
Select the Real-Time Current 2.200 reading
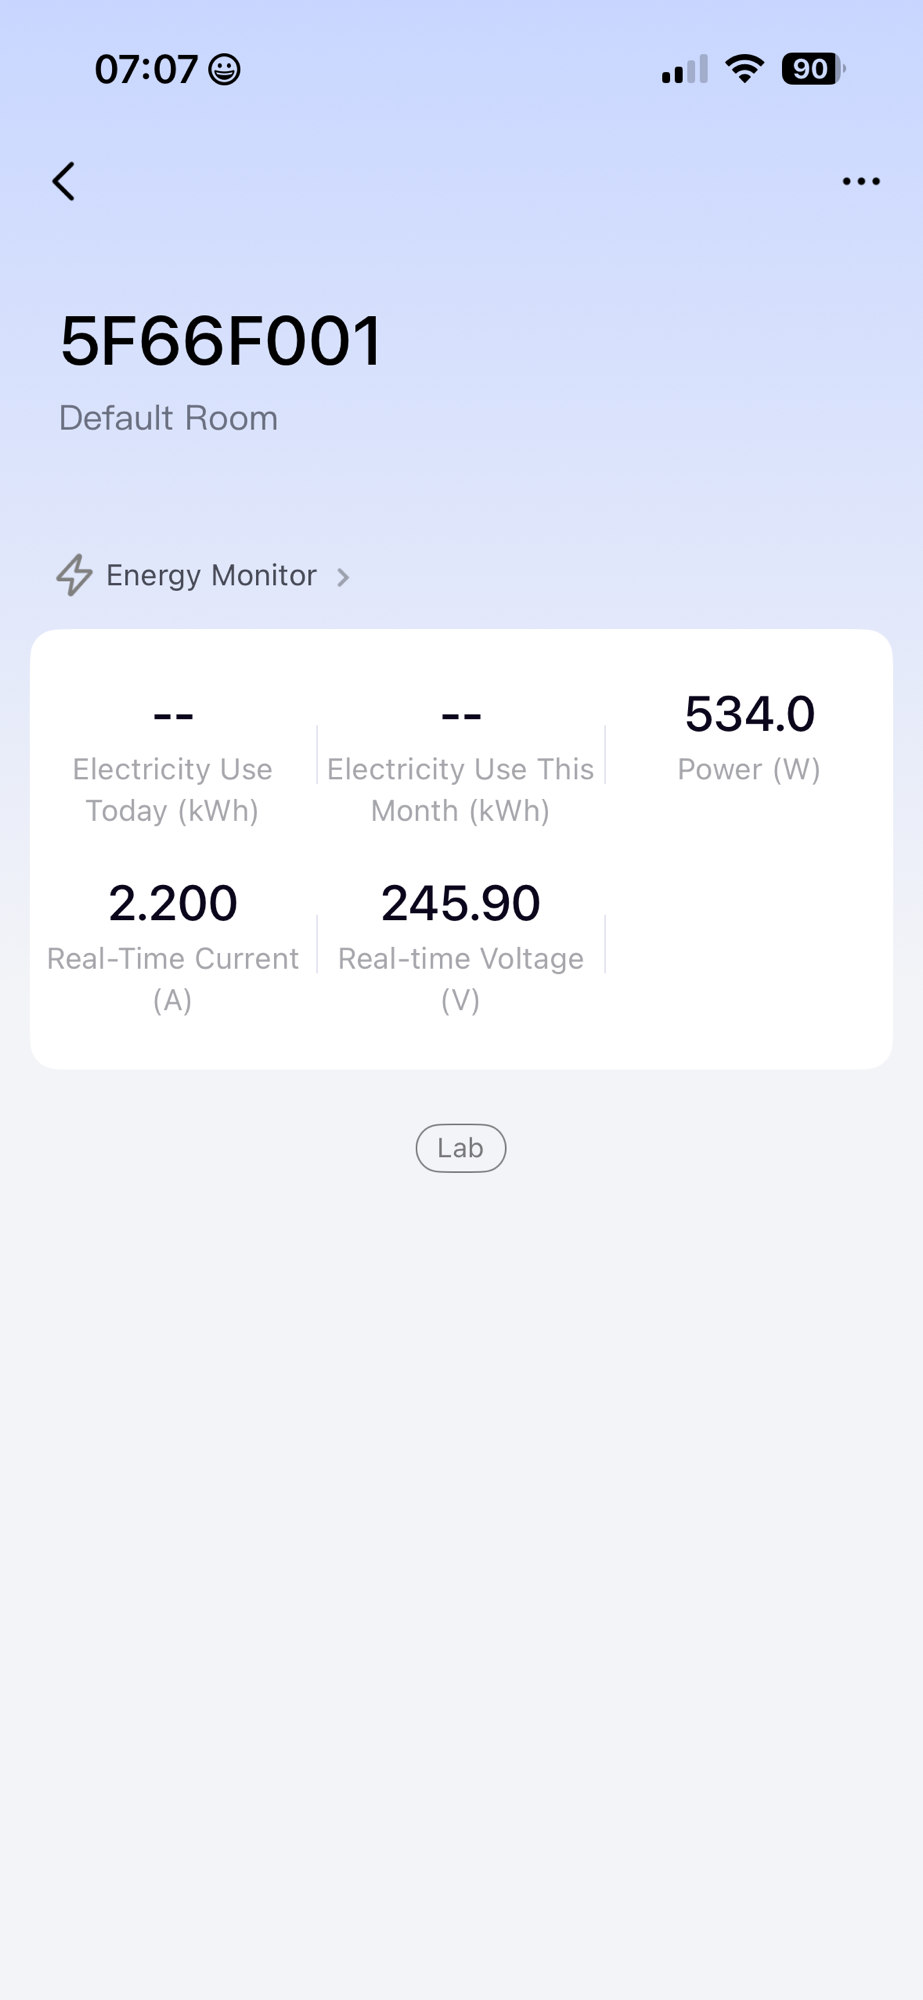[173, 903]
